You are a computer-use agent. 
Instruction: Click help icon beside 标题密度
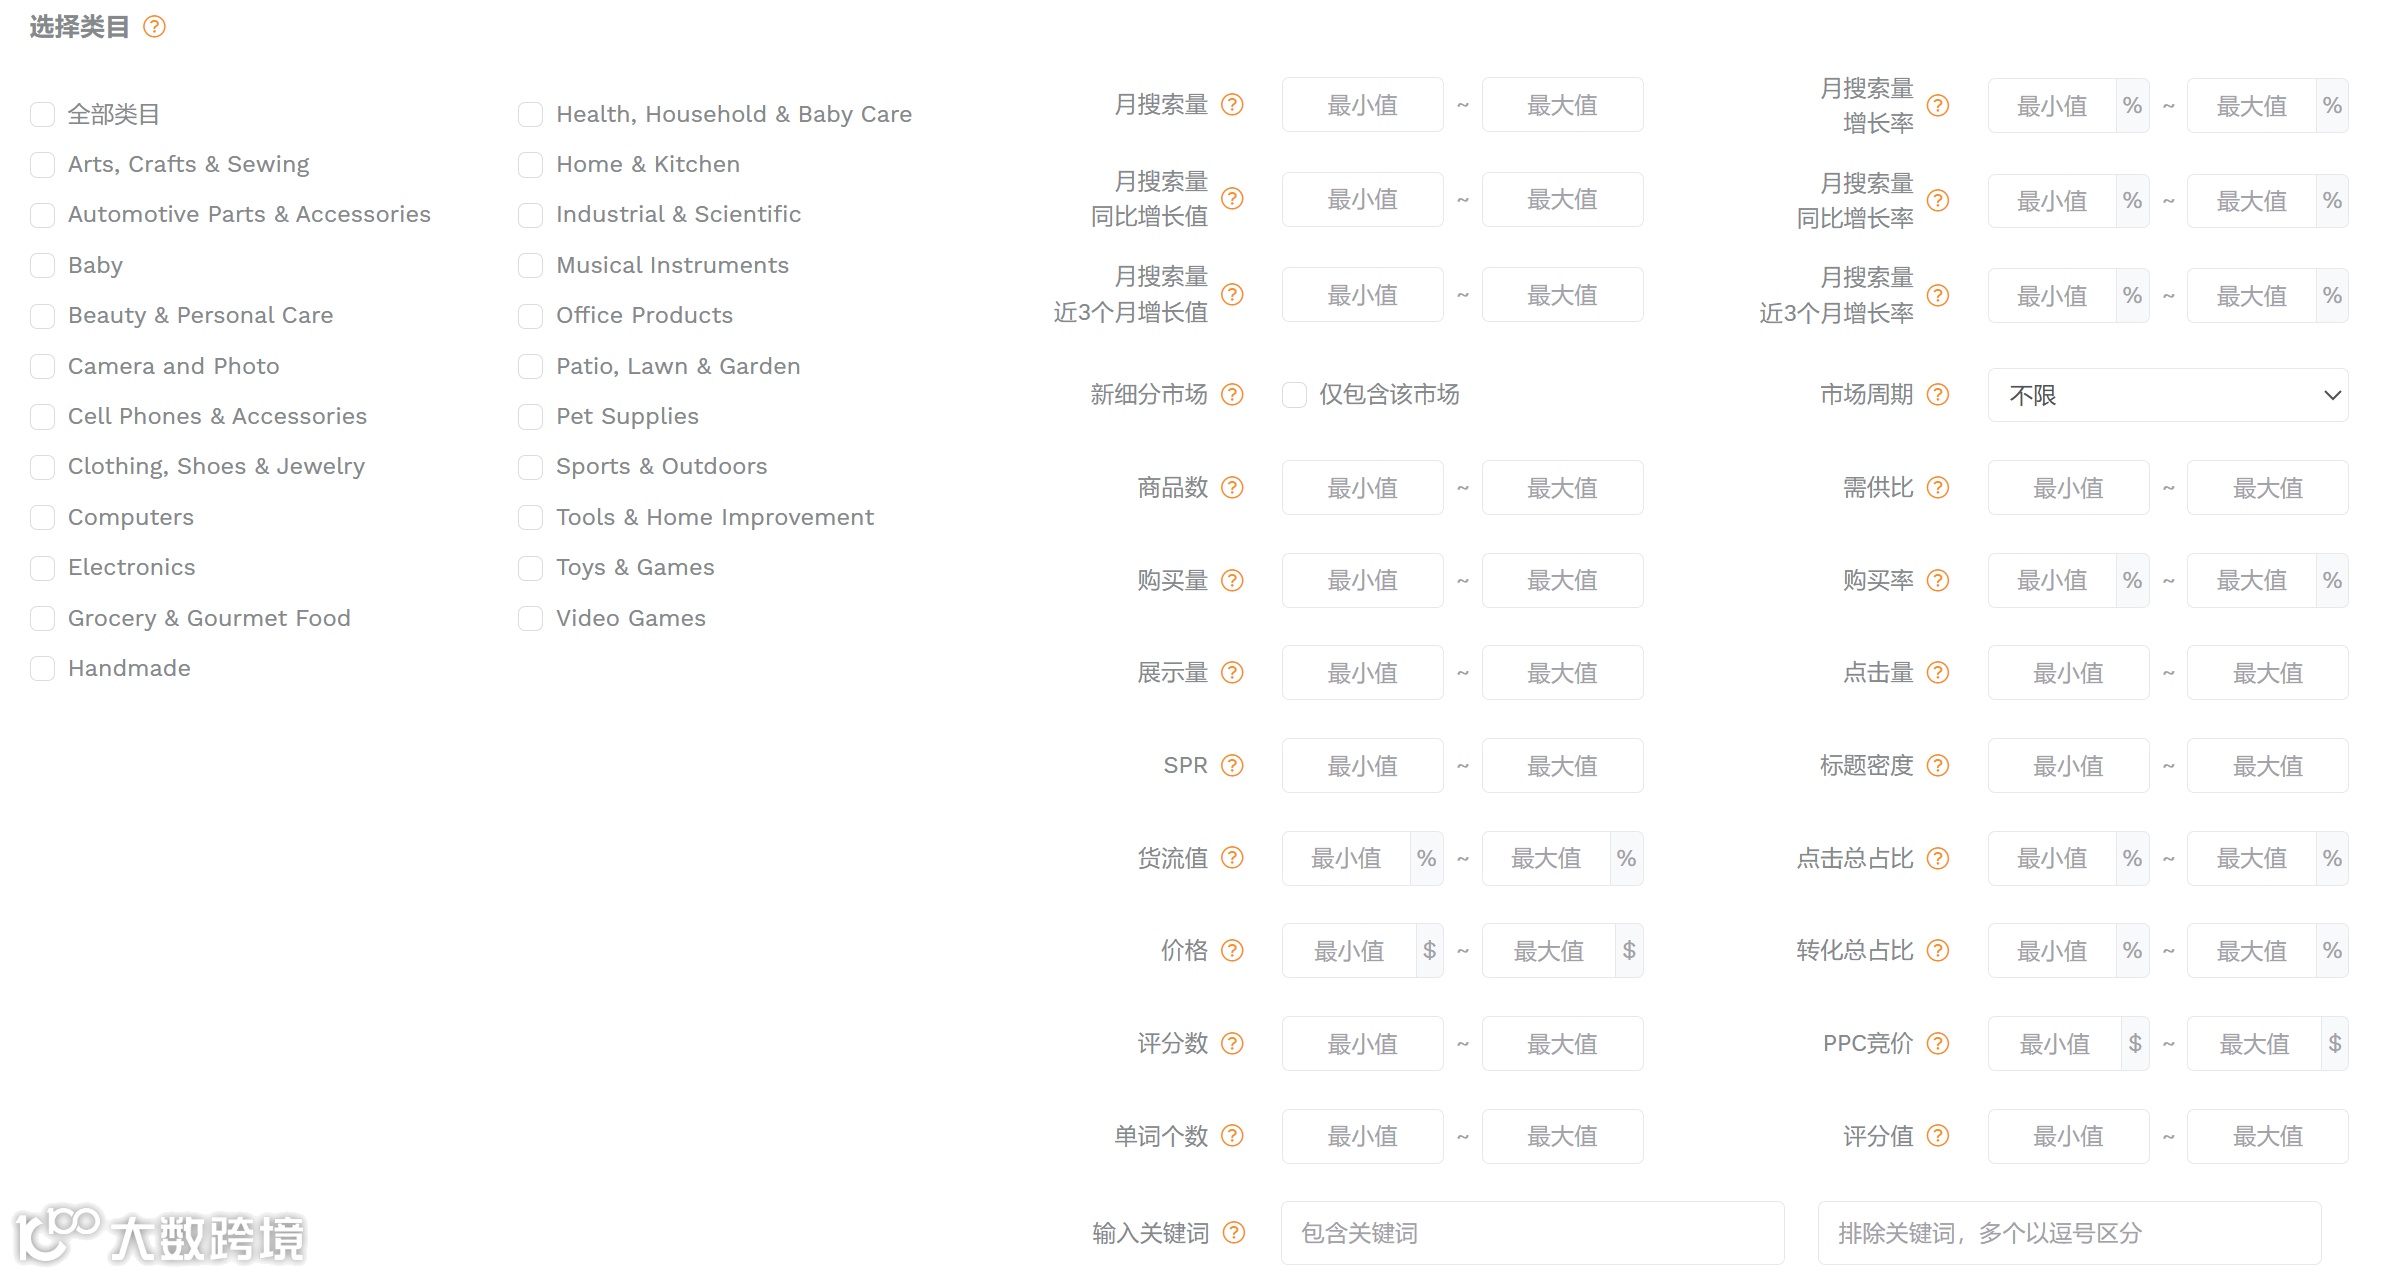1938,766
